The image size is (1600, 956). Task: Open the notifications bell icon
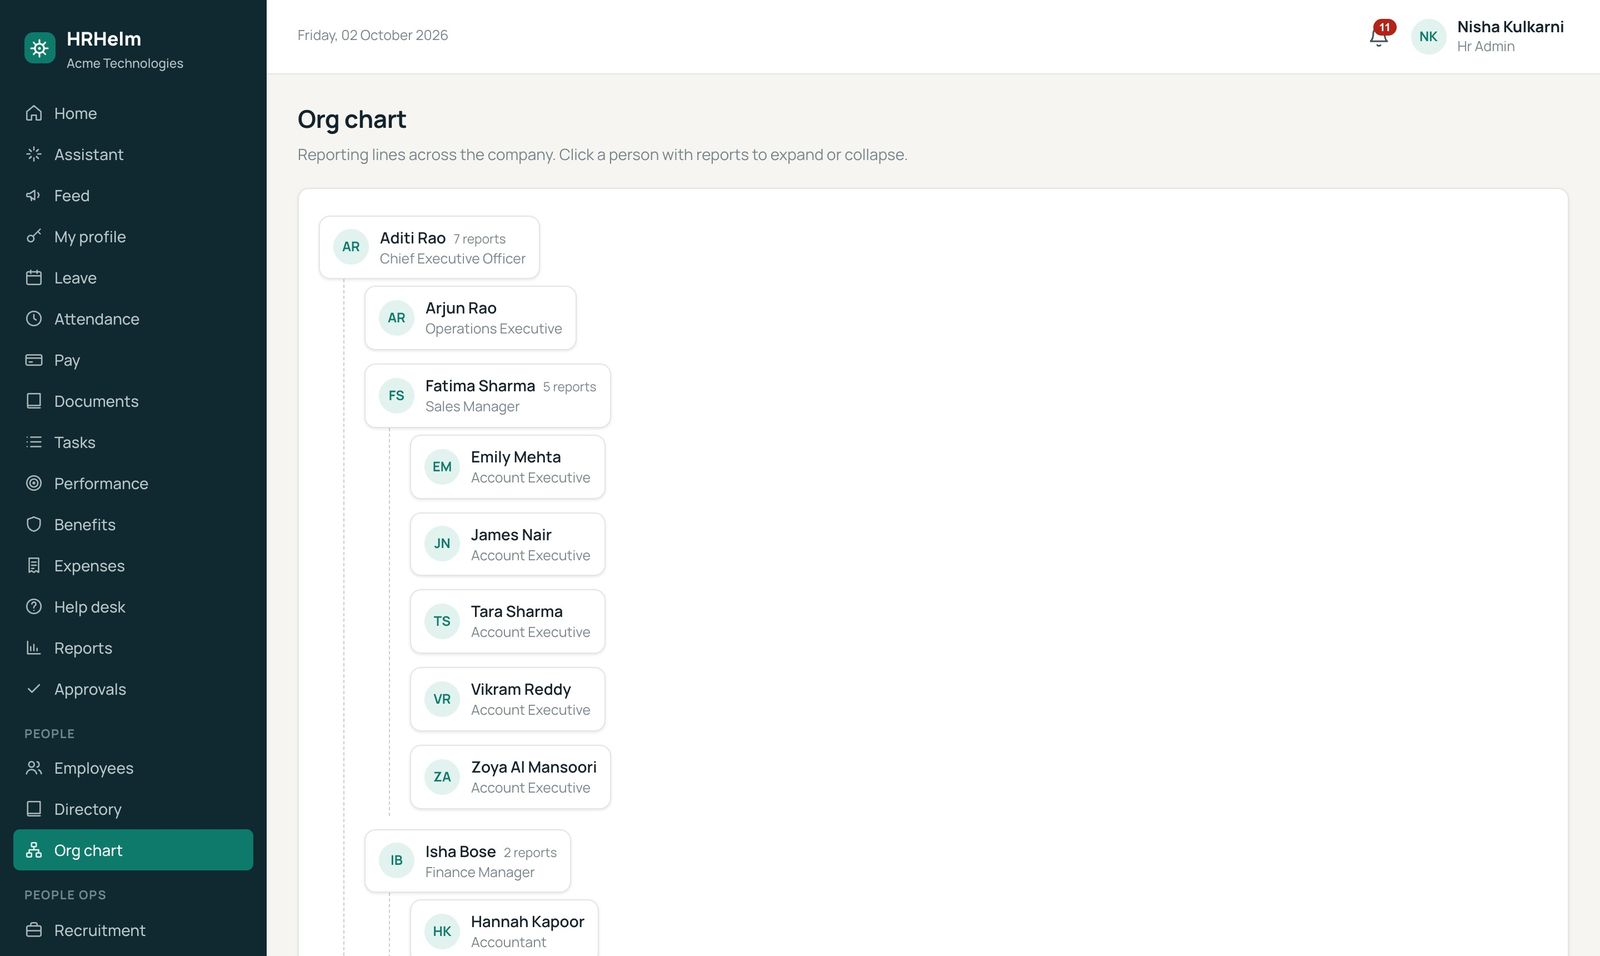[1379, 36]
